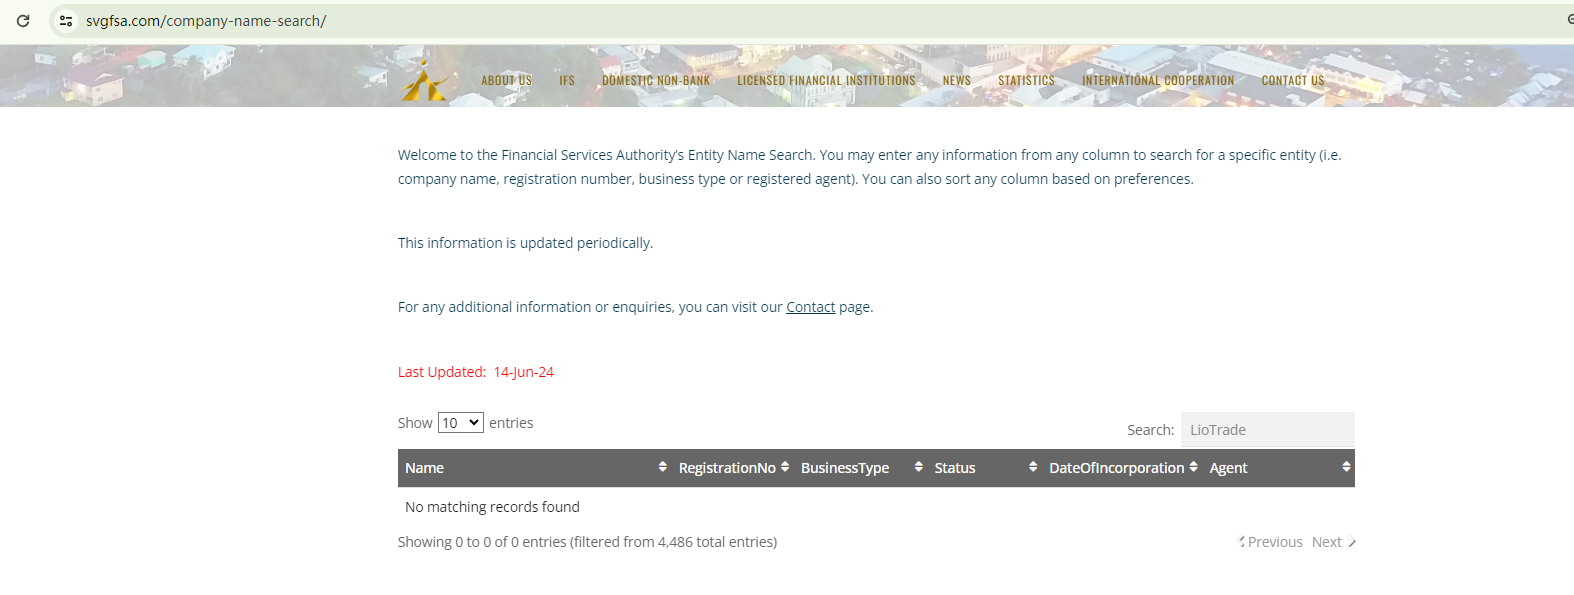This screenshot has width=1574, height=595.
Task: Select the svgfsa.com URL in address bar
Action: 206,20
